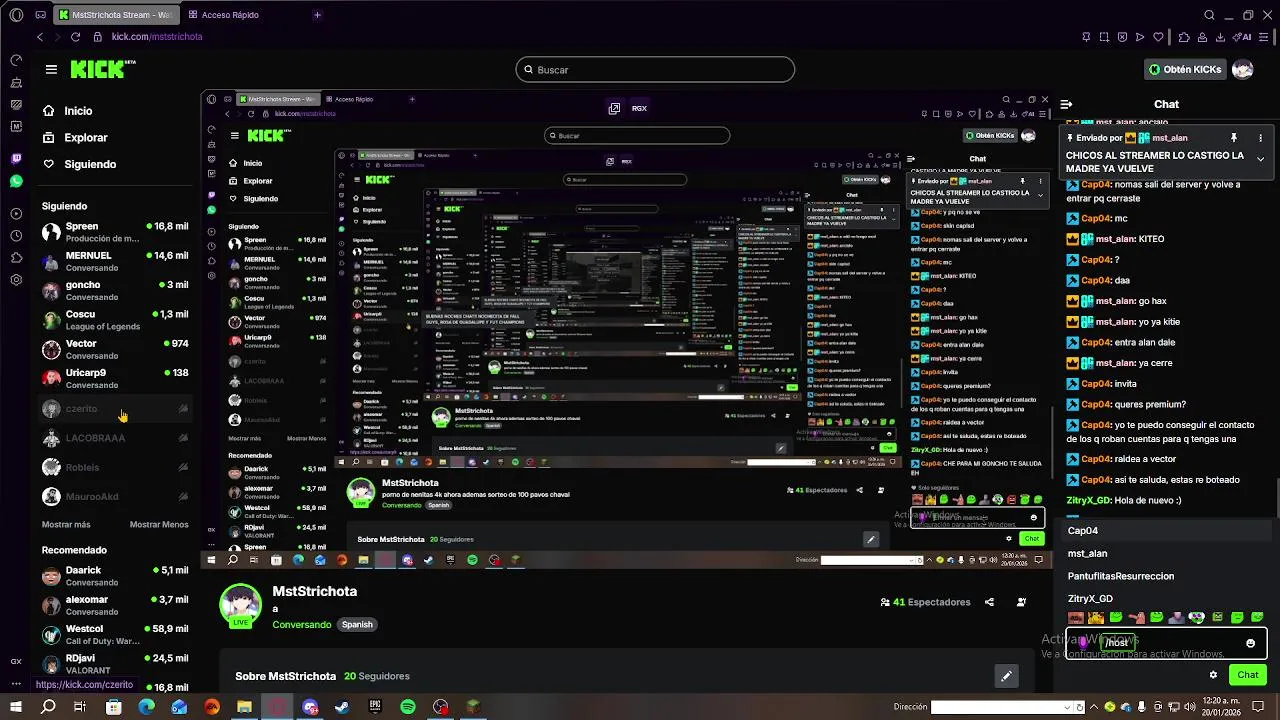The width and height of the screenshot is (1280, 720).
Task: Select Cap04 in mention suggestions
Action: 1165,531
